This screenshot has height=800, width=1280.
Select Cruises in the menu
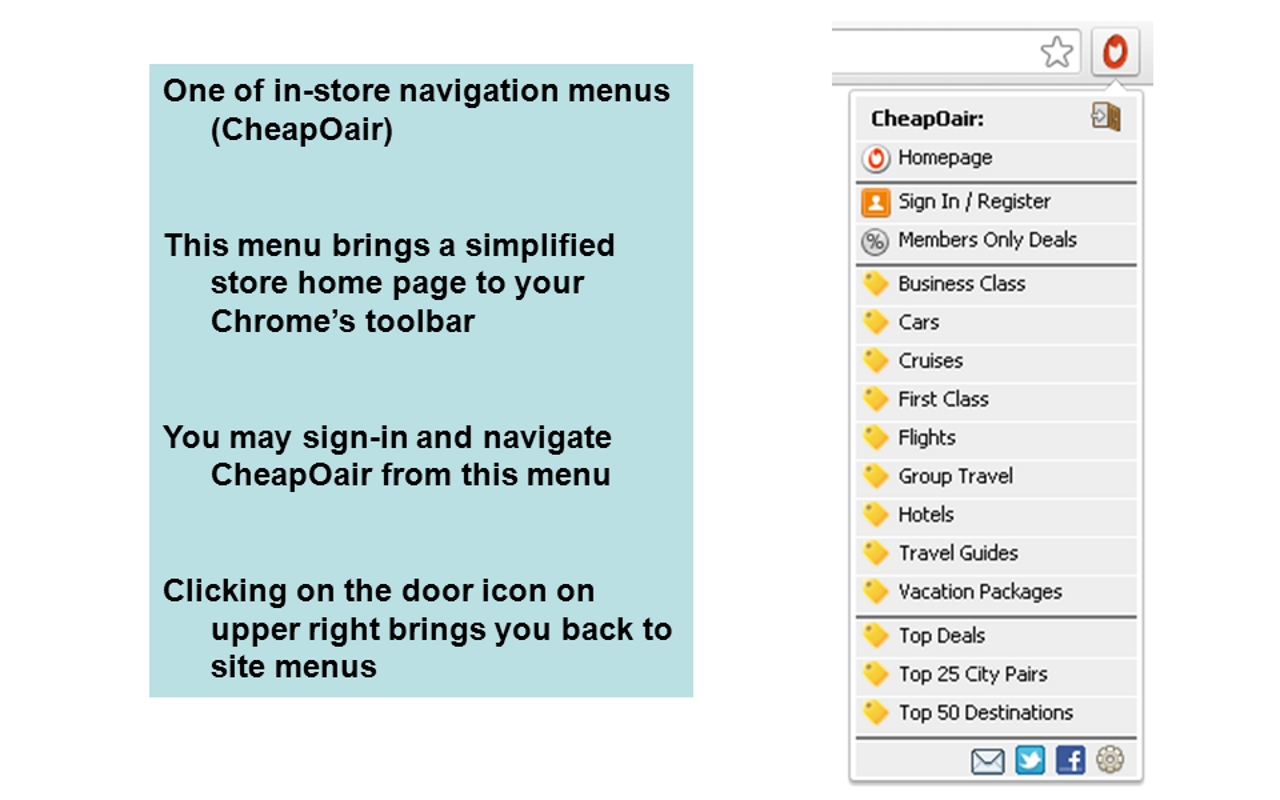930,361
